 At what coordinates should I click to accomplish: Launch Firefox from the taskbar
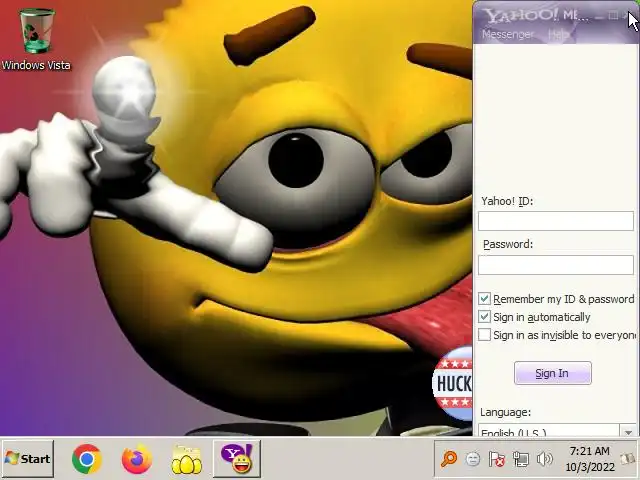[137, 458]
